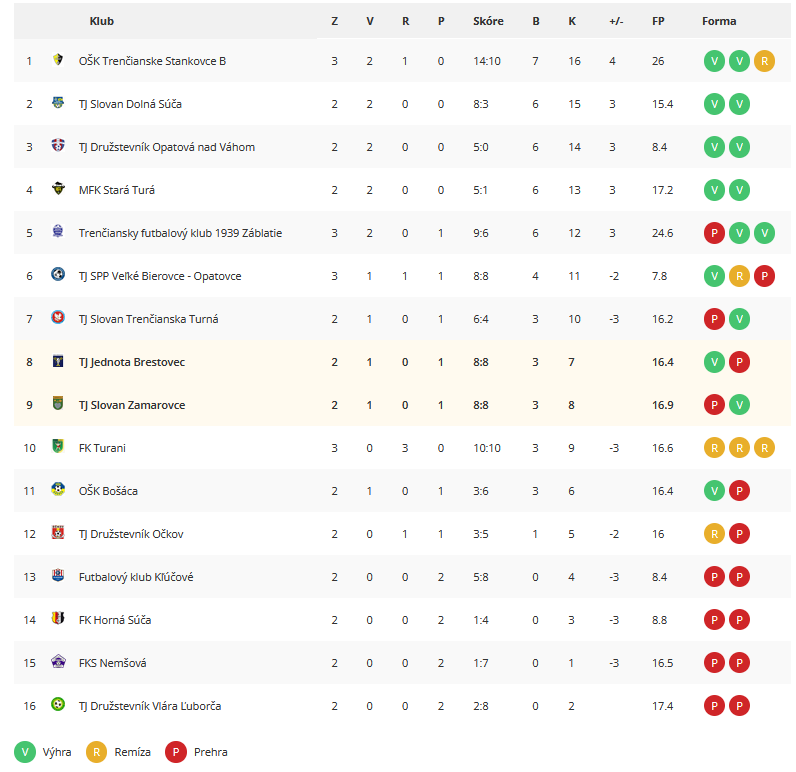This screenshot has width=796, height=772.
Task: Open TJ Družstevník Opatová nad Váhom page
Action: point(167,147)
